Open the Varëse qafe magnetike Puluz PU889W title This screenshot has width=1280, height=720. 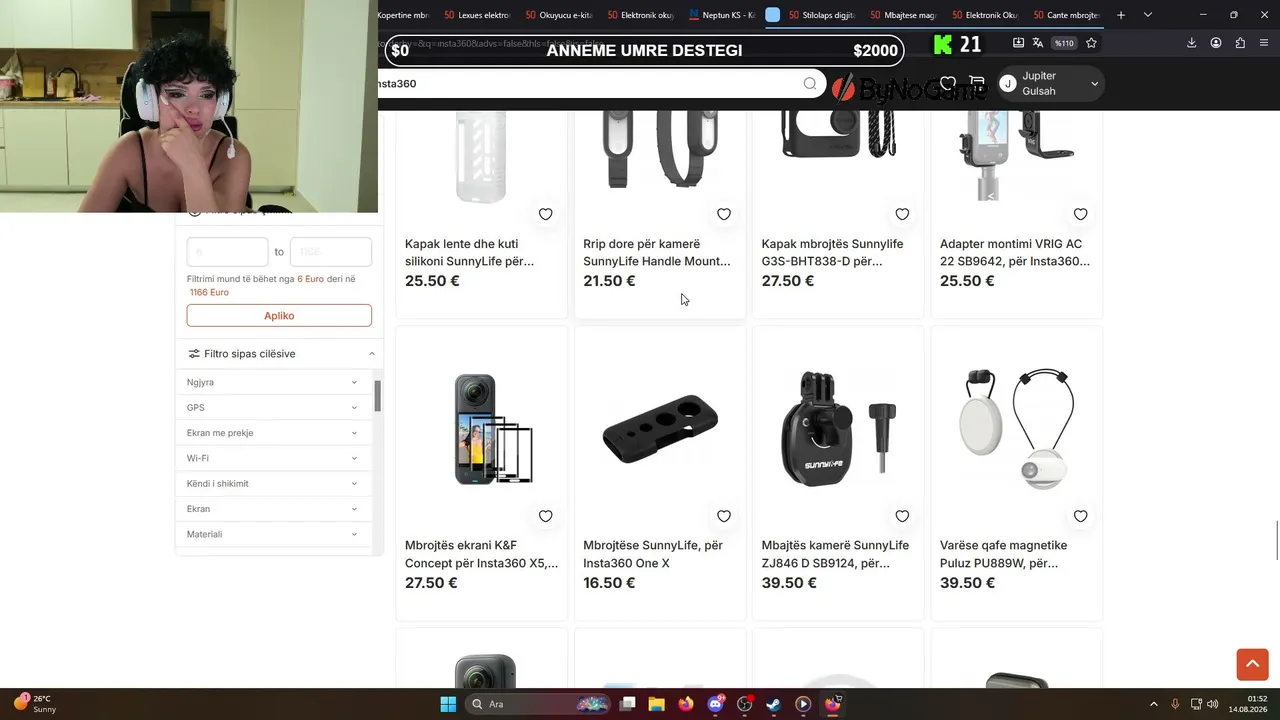[1003, 555]
